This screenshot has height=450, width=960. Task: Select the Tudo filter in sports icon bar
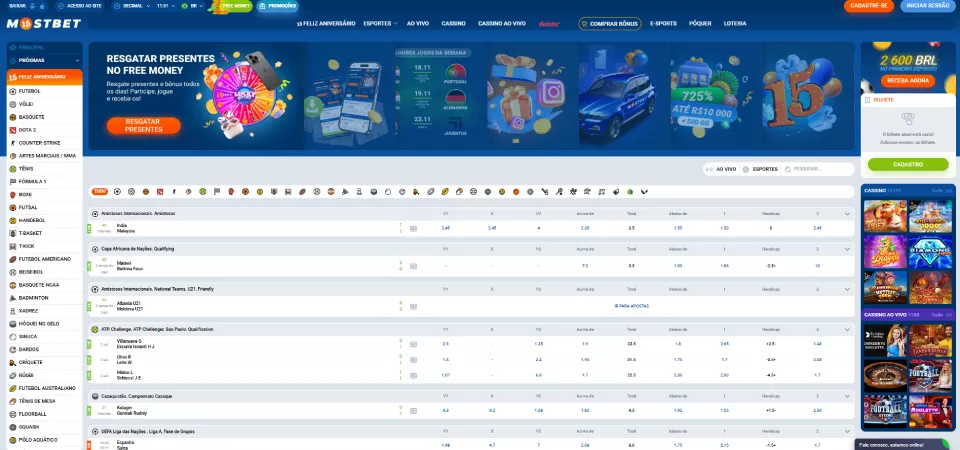tap(100, 191)
